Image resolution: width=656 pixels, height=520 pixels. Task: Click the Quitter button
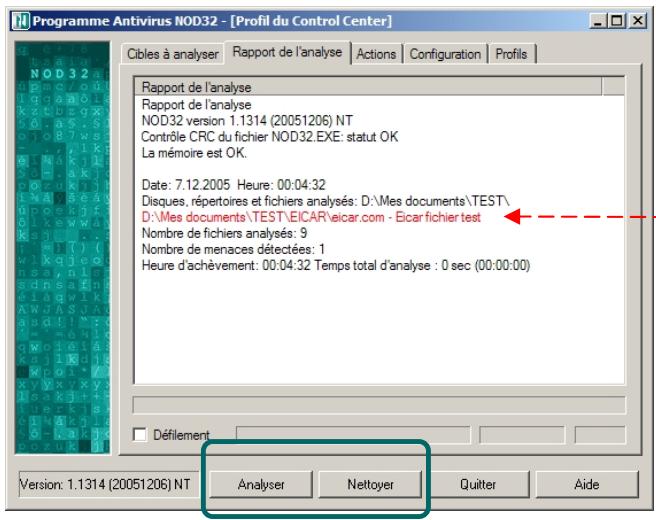tap(478, 484)
